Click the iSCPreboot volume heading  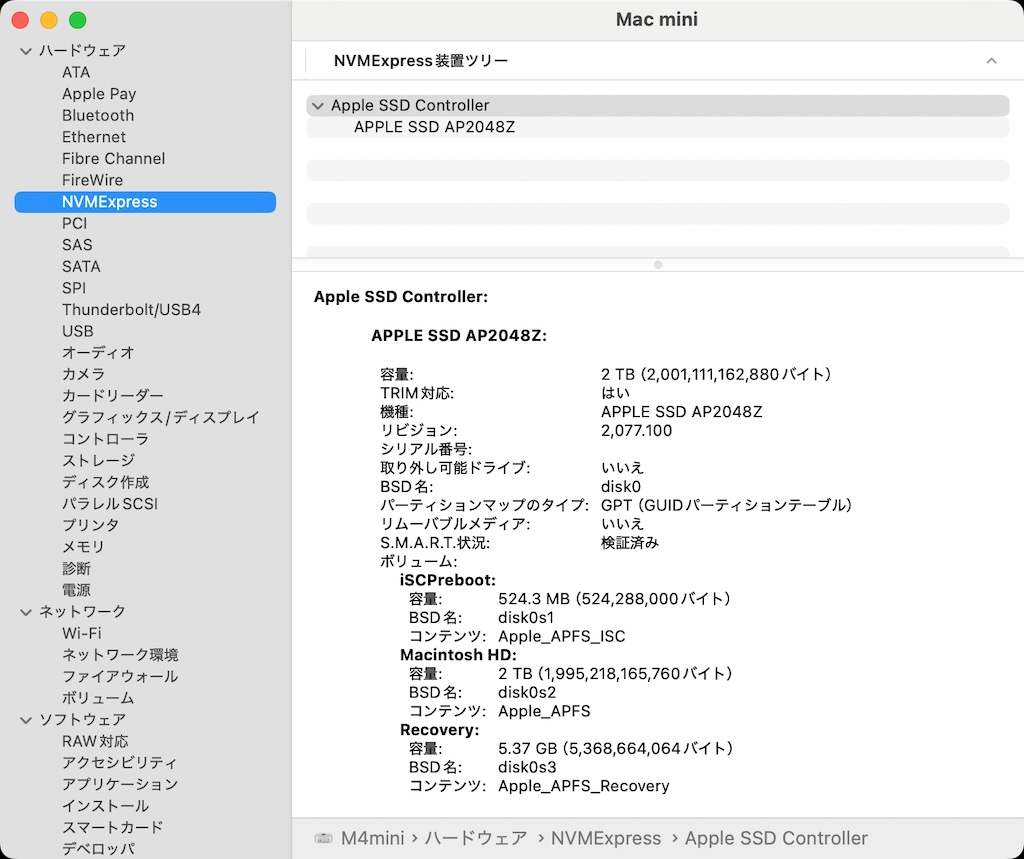pyautogui.click(x=448, y=580)
